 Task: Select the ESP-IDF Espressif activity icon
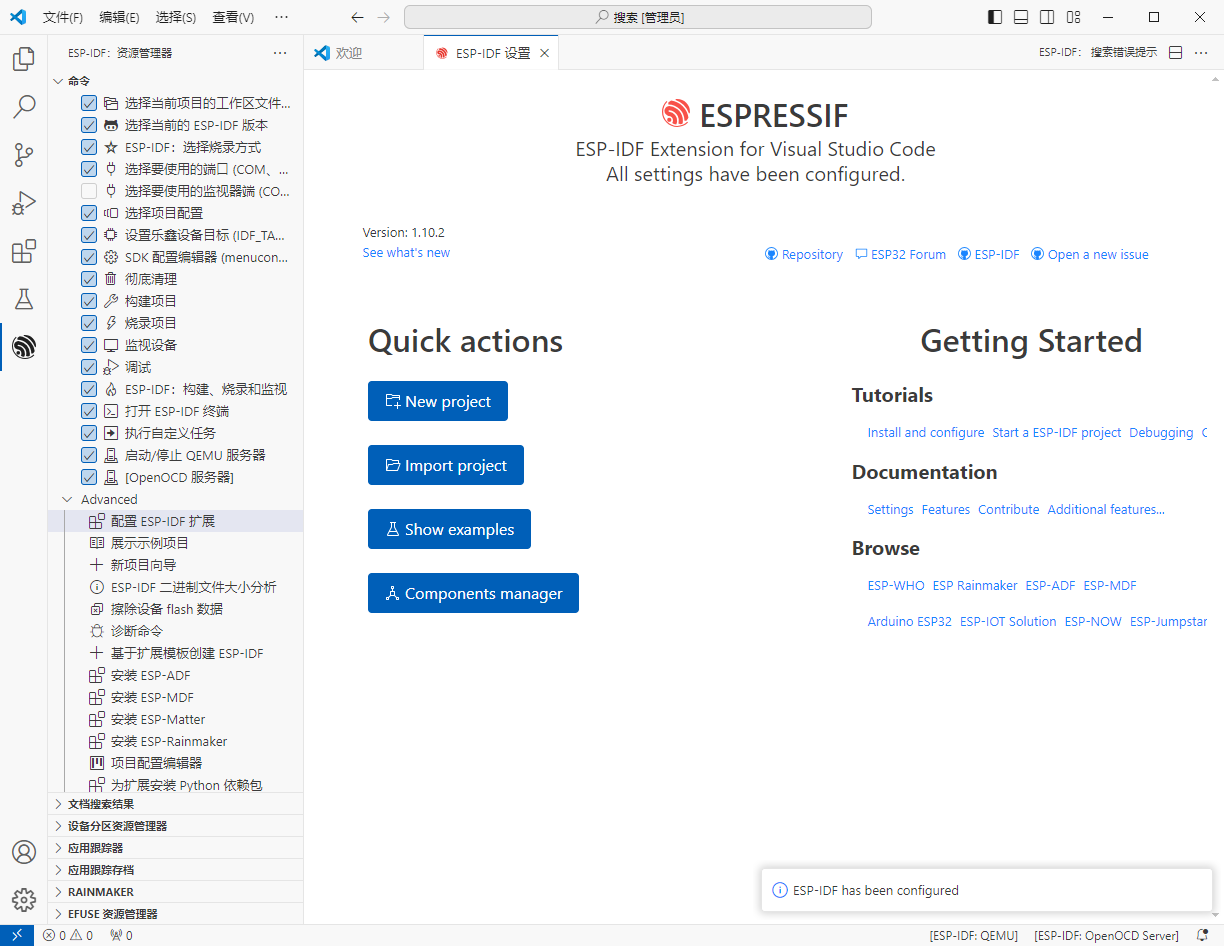[24, 347]
